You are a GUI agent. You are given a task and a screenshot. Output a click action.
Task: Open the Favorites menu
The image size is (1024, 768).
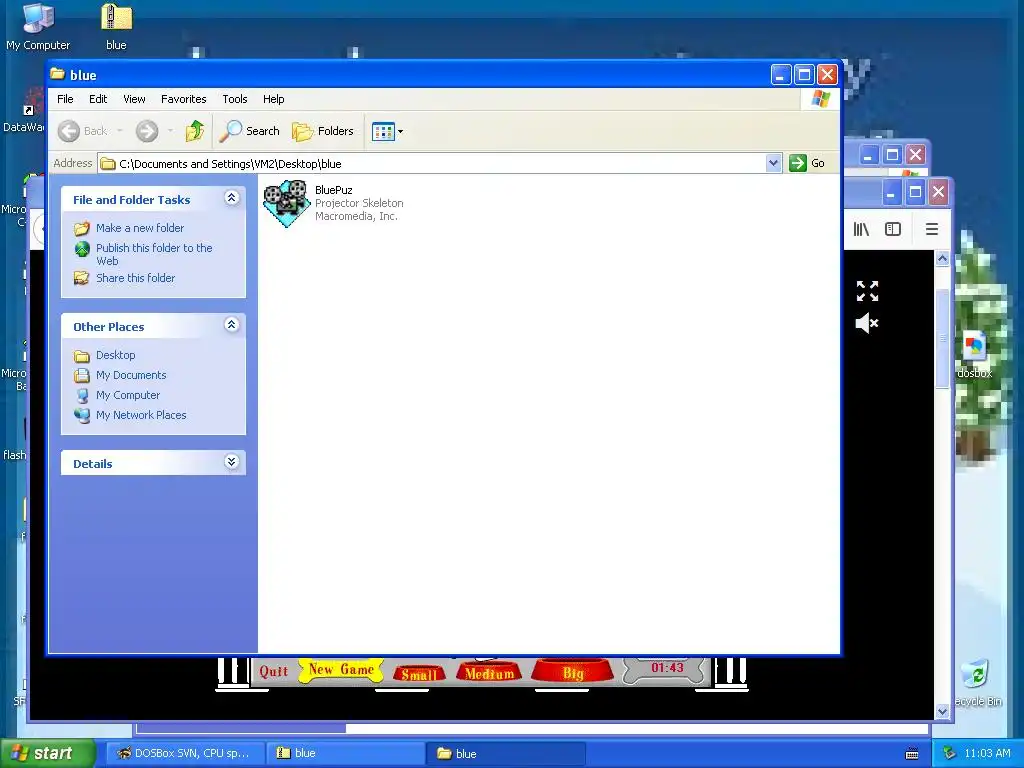click(184, 99)
